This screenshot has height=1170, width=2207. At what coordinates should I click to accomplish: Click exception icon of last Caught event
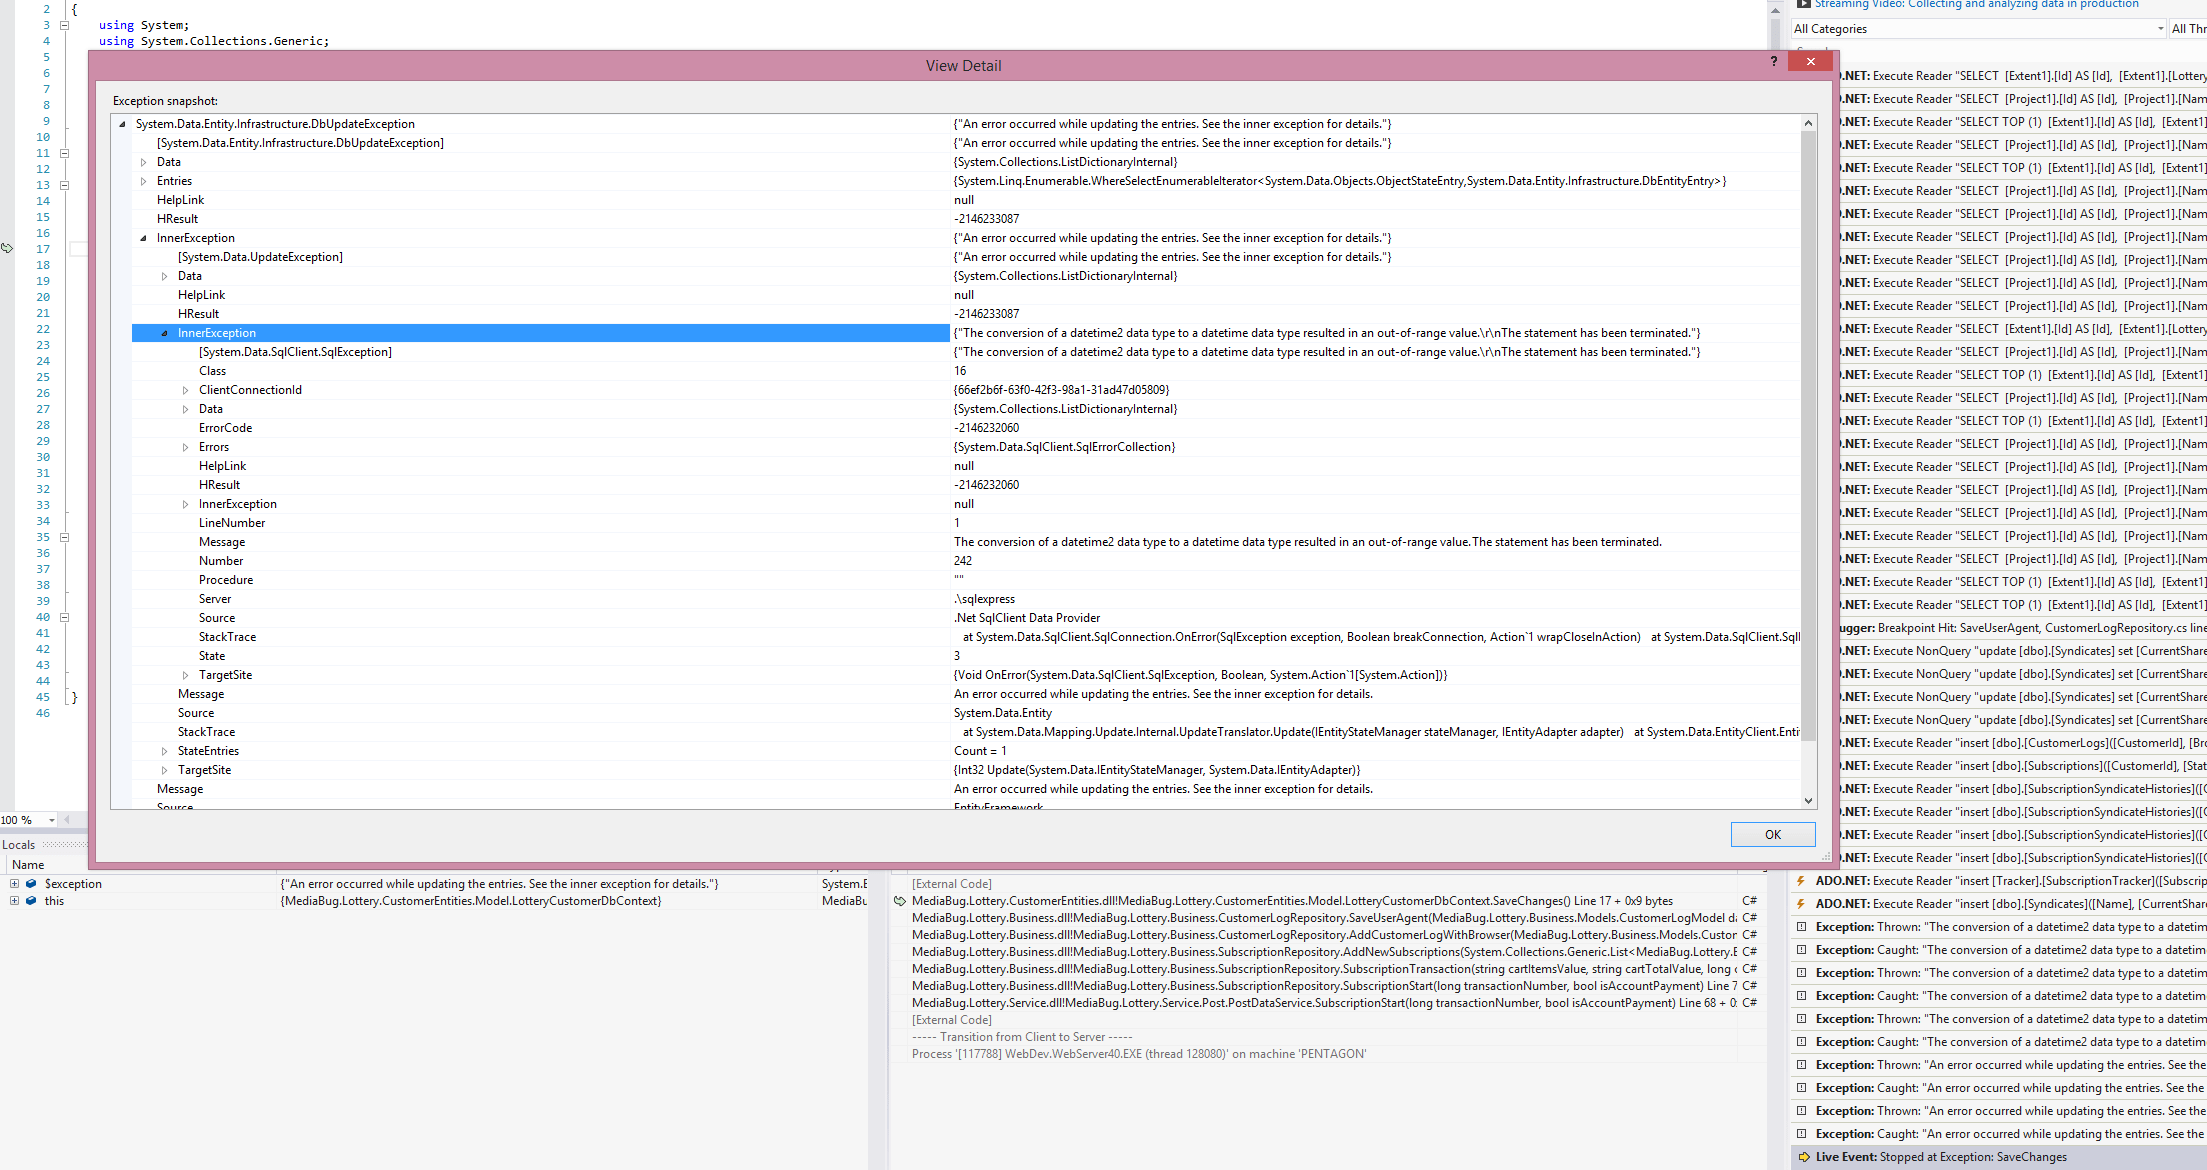tap(1802, 1134)
